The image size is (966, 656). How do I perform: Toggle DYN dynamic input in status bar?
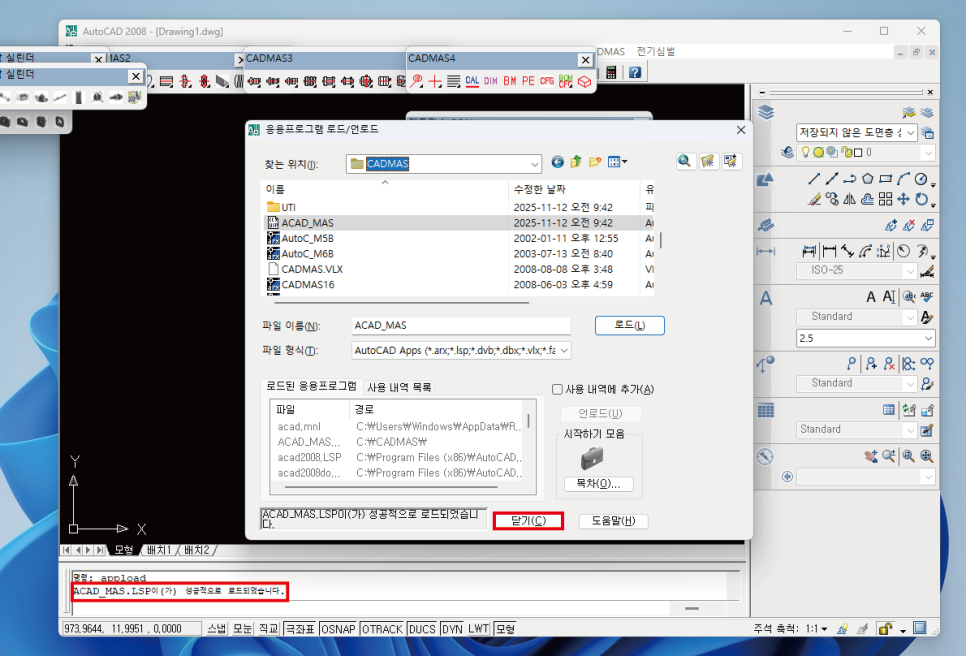click(x=452, y=629)
